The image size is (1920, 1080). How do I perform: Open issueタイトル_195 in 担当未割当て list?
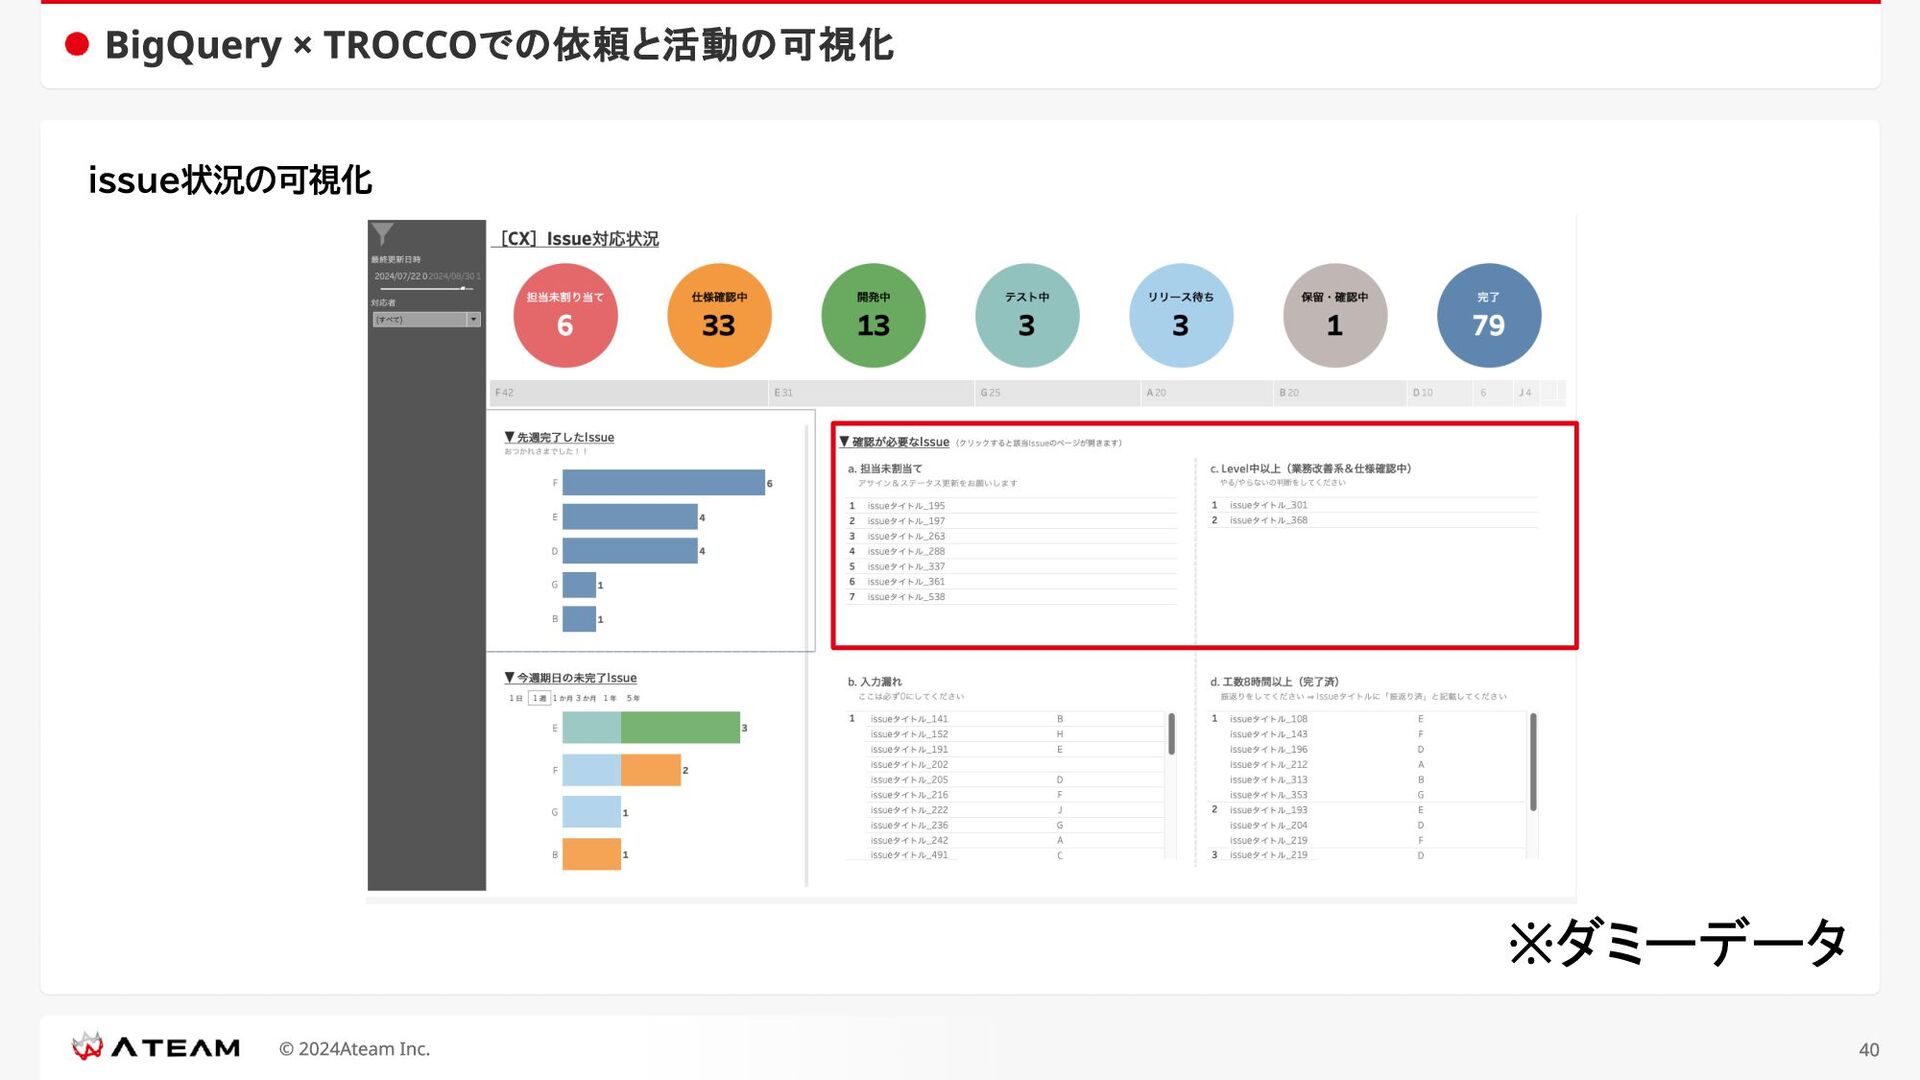(906, 506)
